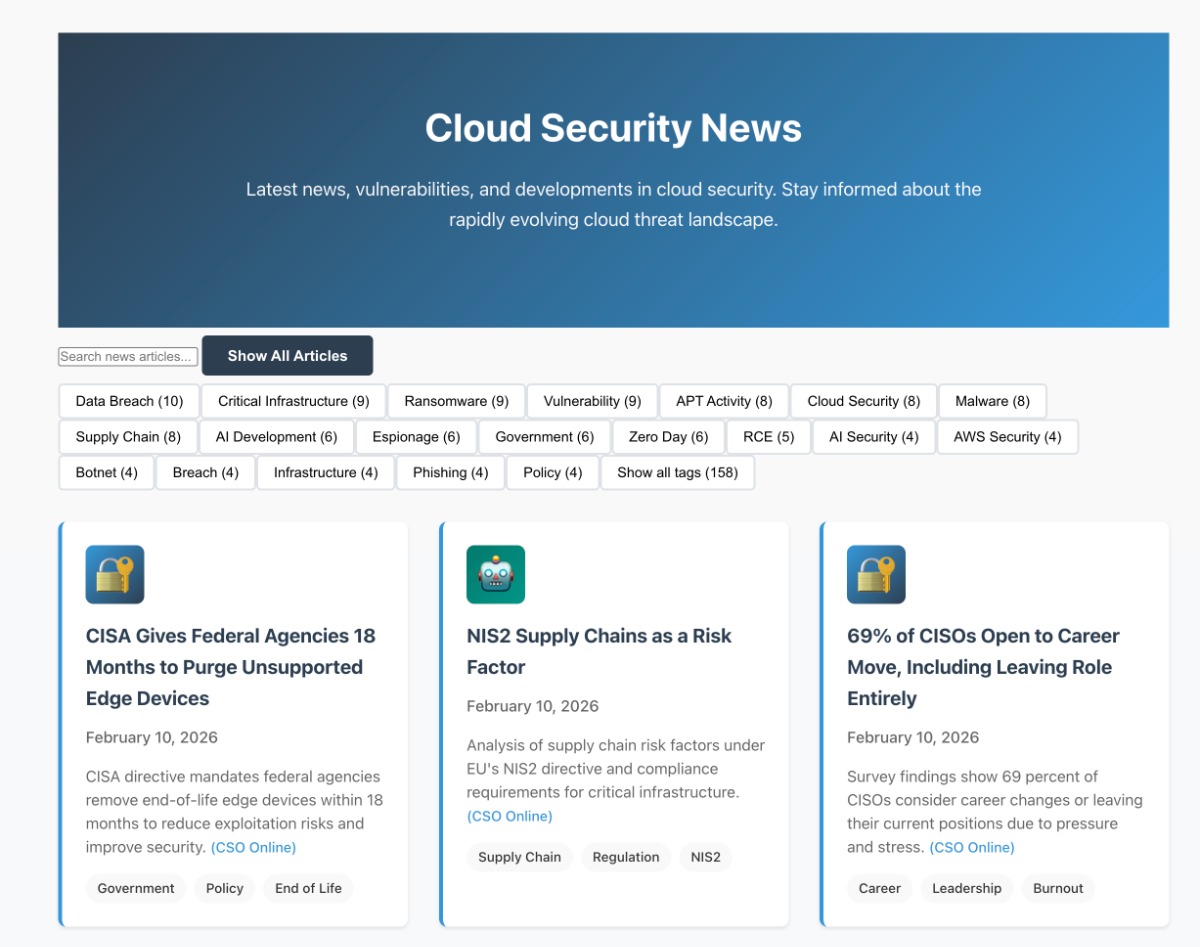Select the Phishing (4) filter tag
The width and height of the screenshot is (1200, 947).
[x=451, y=472]
